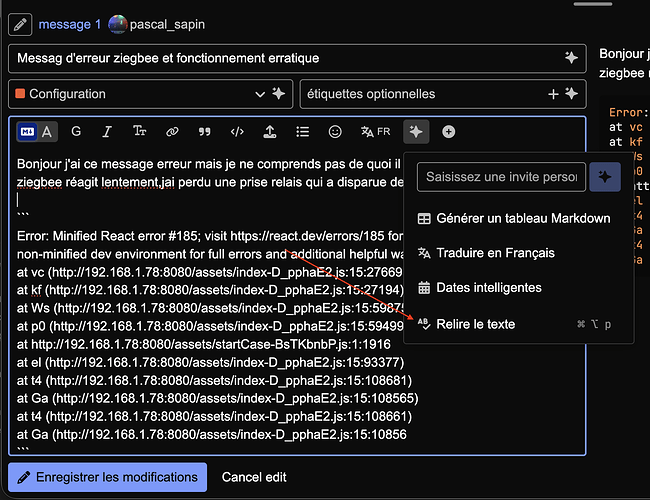Click the underlined word 'ziegbee' in editor
650x500 pixels.
[x=39, y=182]
